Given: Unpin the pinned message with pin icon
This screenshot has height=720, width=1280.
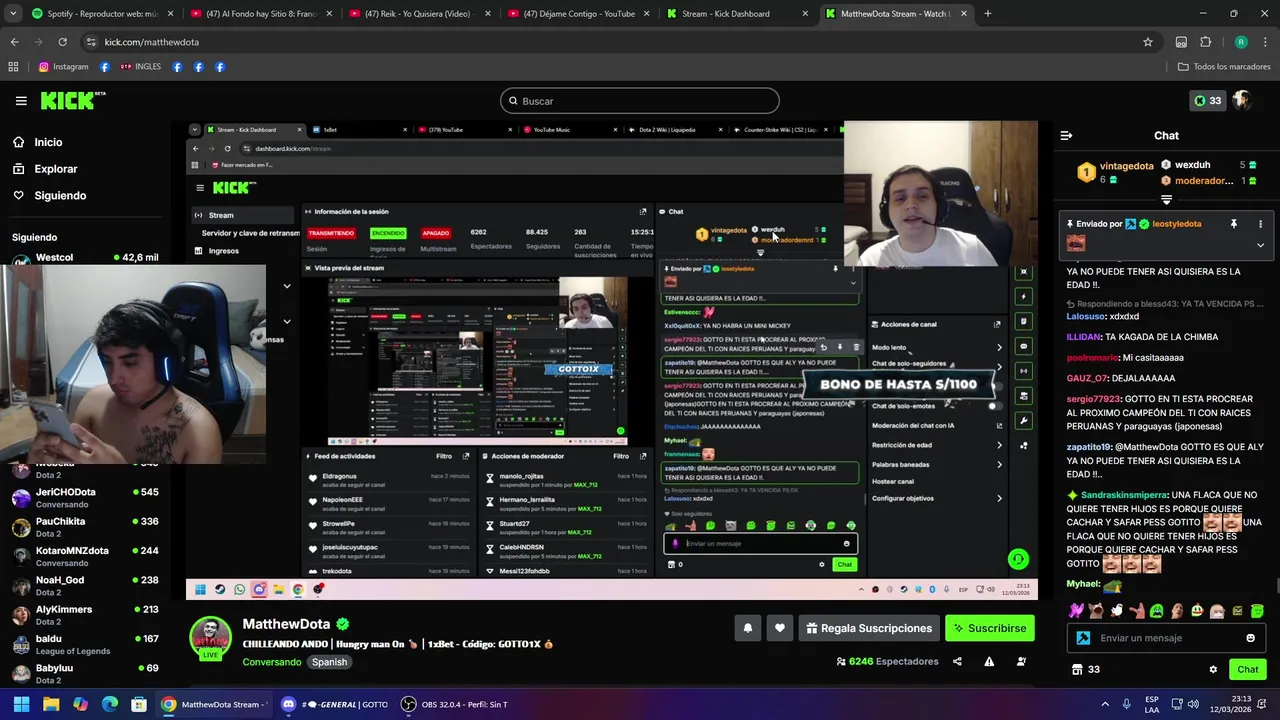Looking at the screenshot, I should 1233,224.
